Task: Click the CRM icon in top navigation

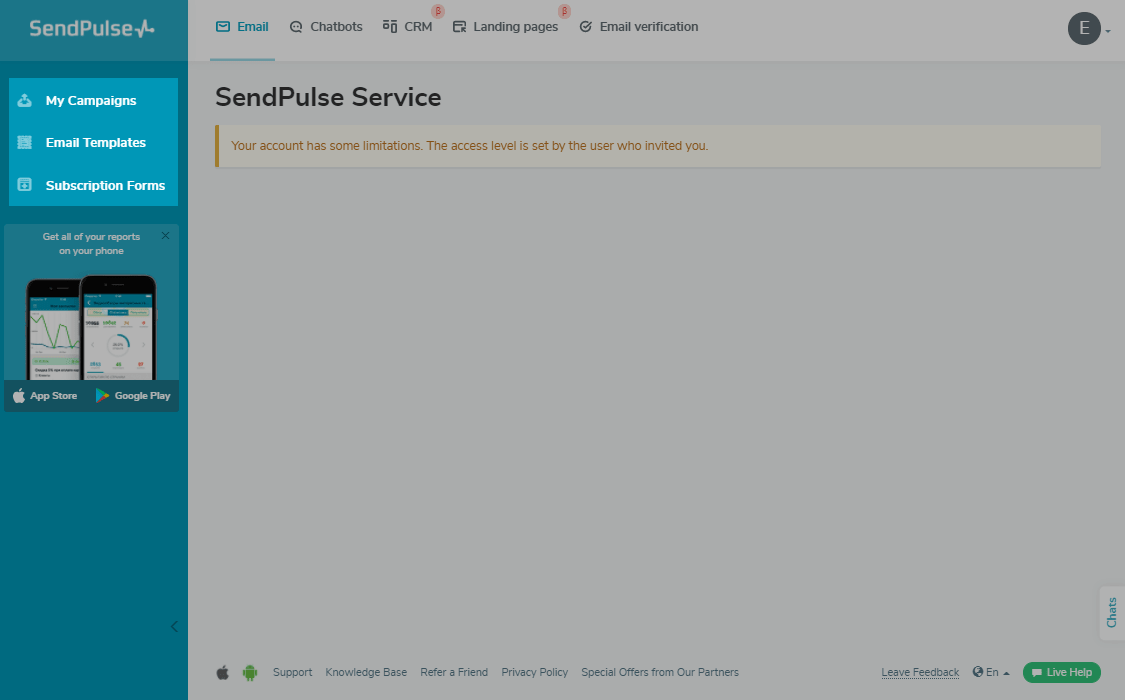Action: click(x=390, y=27)
